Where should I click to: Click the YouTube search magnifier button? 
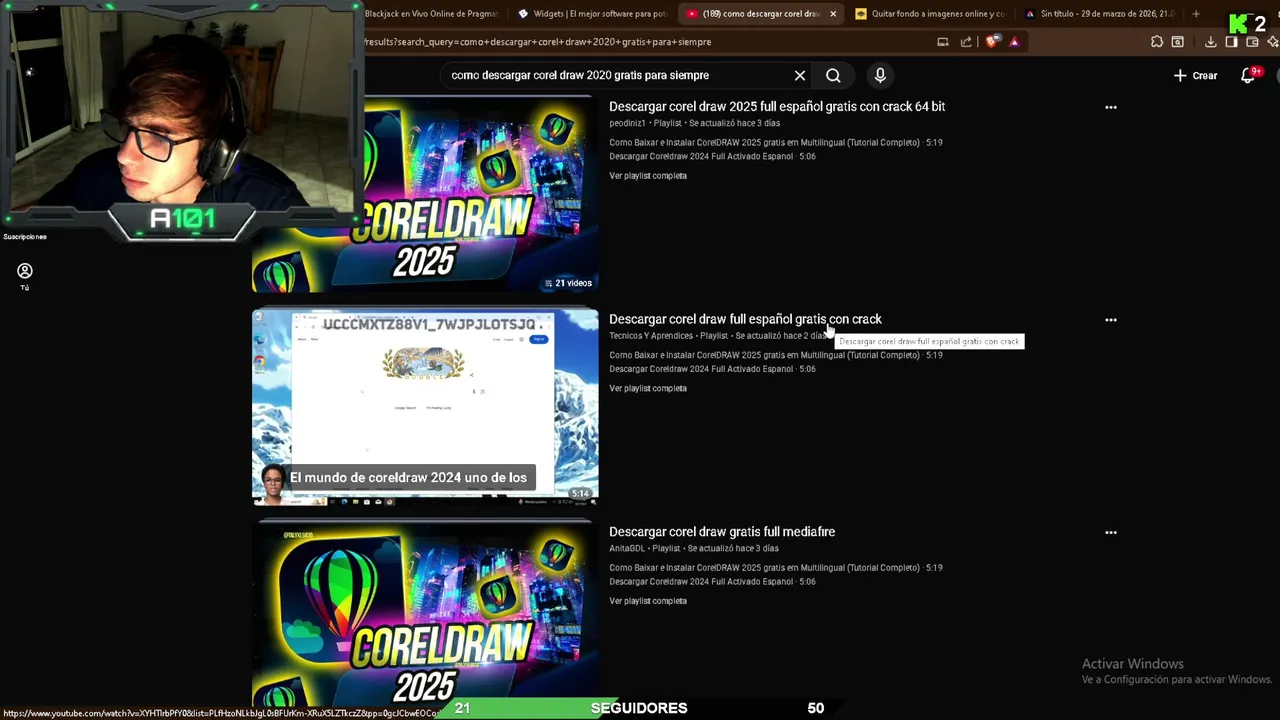pyautogui.click(x=833, y=75)
